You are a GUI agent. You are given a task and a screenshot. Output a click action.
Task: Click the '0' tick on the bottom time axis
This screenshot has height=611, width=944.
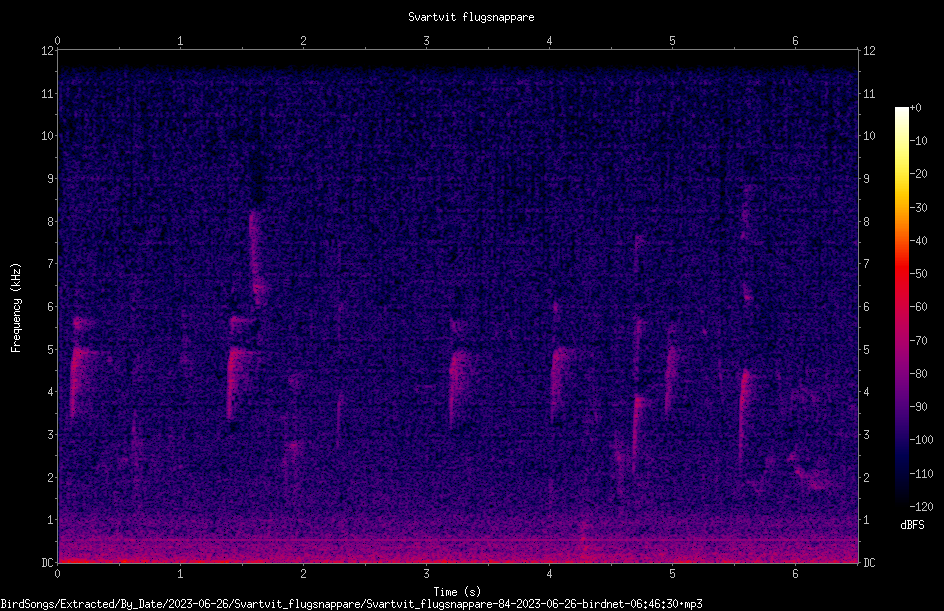[x=57, y=574]
